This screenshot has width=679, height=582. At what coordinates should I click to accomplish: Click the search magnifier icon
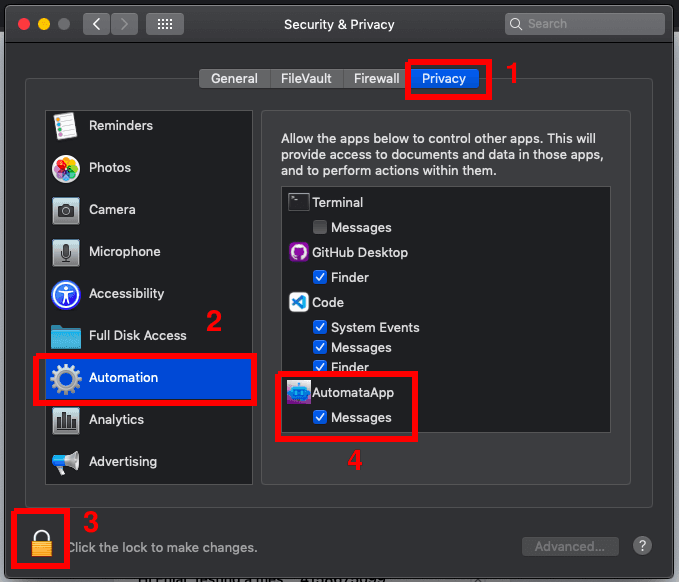click(x=515, y=24)
